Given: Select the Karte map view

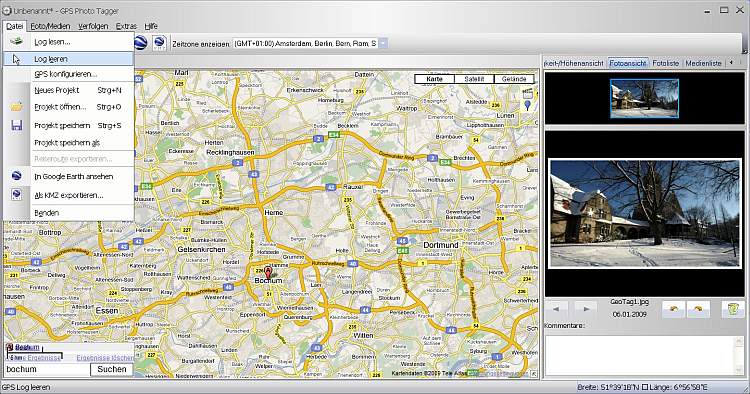Looking at the screenshot, I should [434, 79].
